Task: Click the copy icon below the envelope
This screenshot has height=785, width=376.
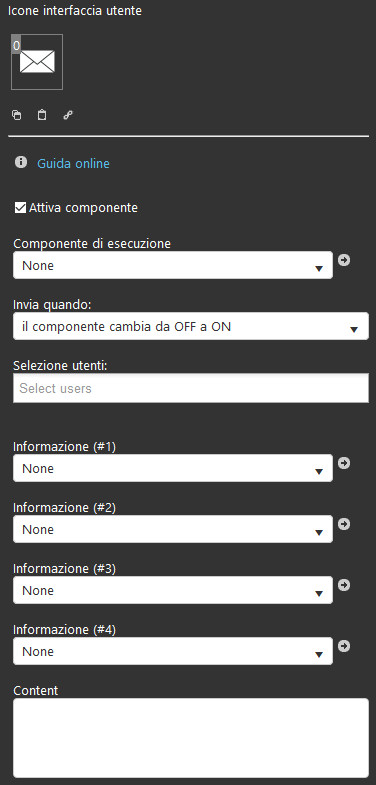Action: tap(17, 116)
